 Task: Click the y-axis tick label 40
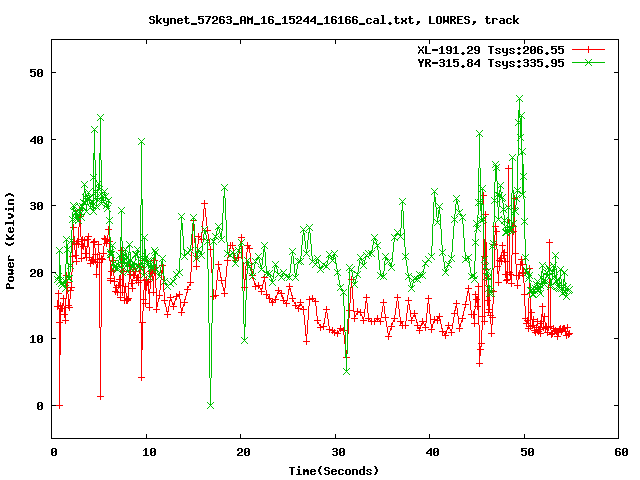coord(37,140)
